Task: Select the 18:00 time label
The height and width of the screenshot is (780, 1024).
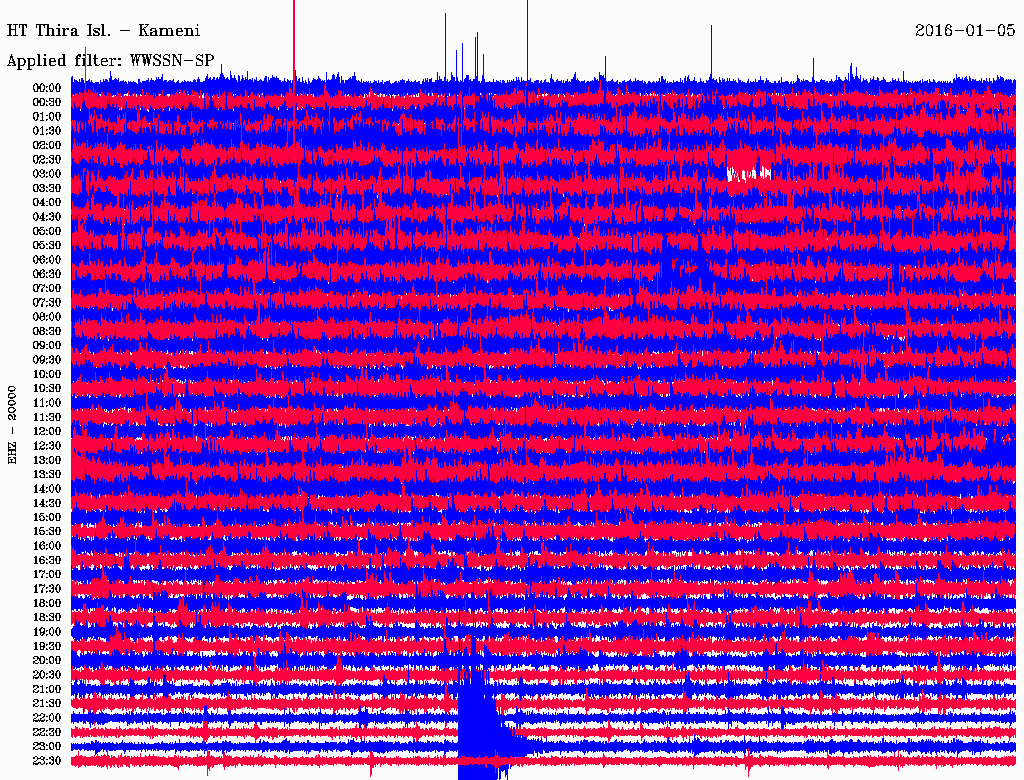Action: click(47, 603)
